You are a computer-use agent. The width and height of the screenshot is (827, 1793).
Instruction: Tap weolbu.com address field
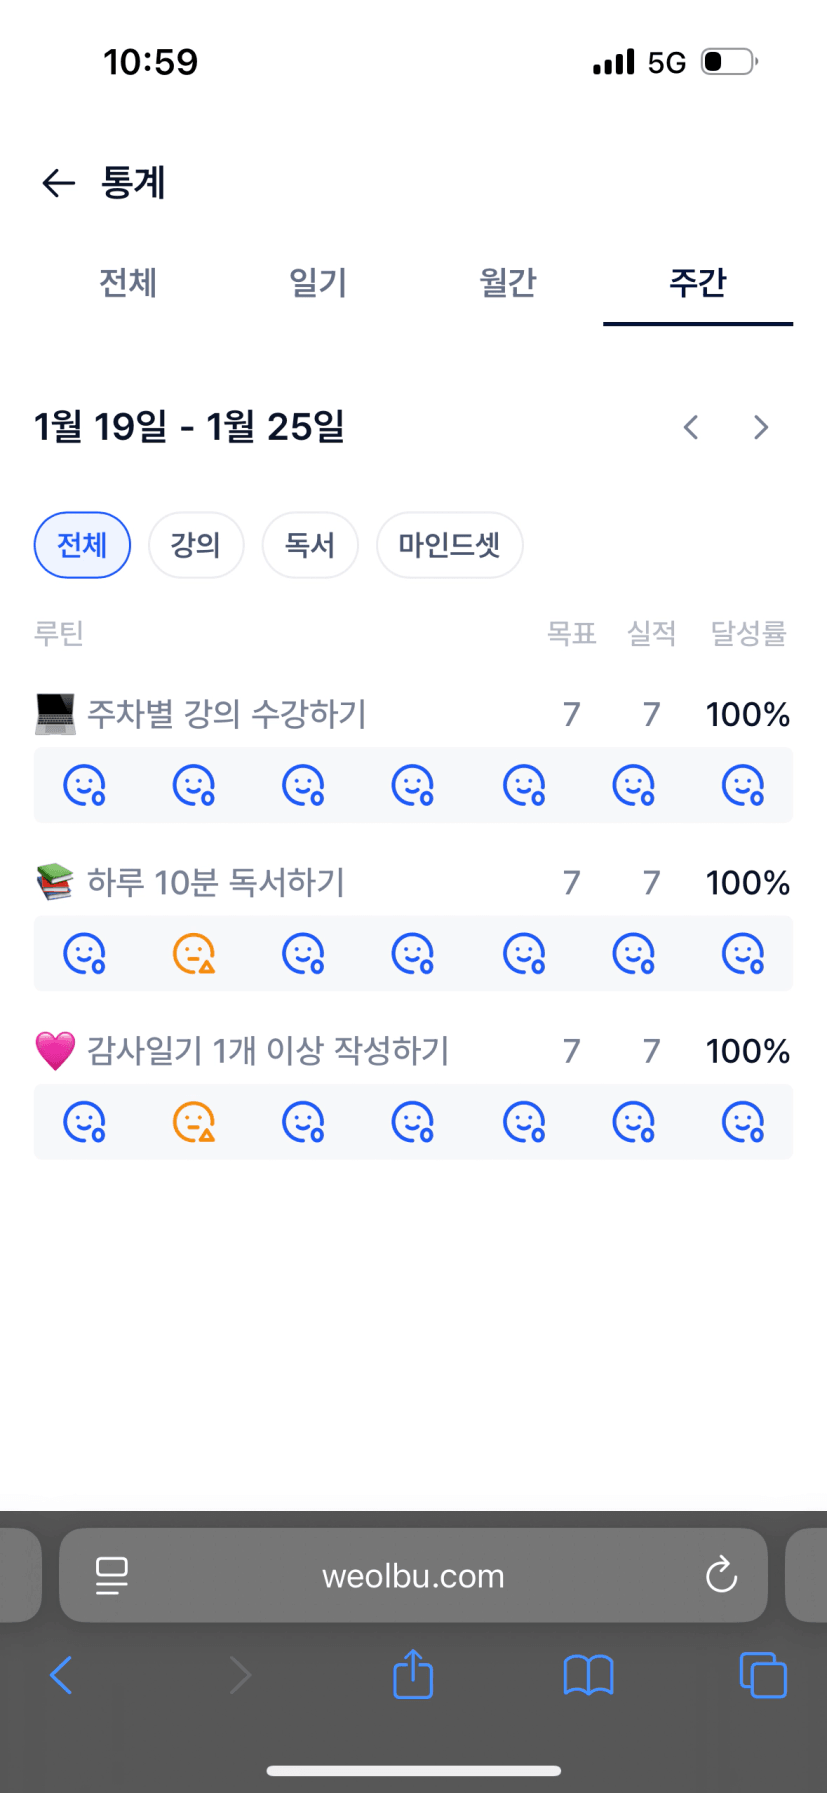pyautogui.click(x=413, y=1576)
